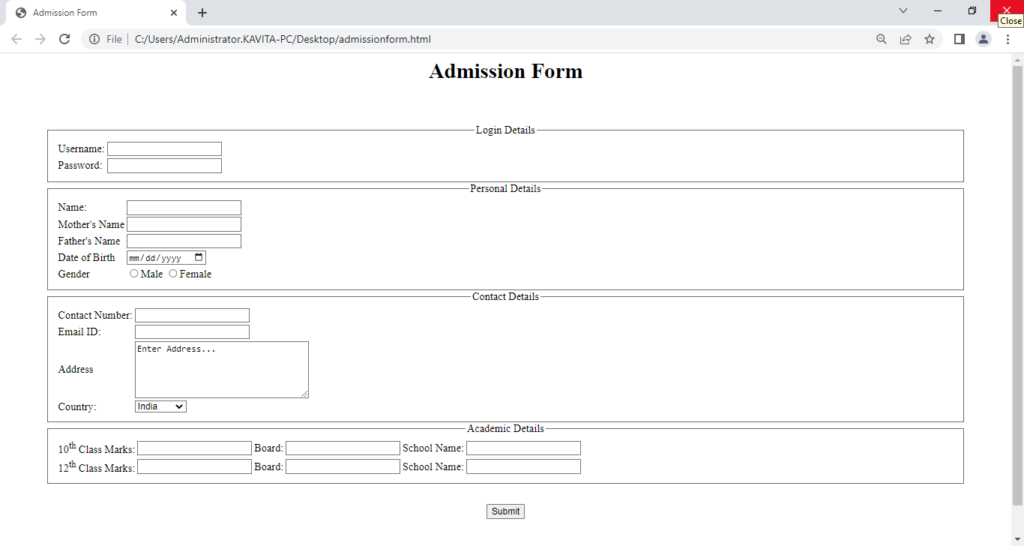
Task: Click the address bar URL
Action: coord(283,39)
